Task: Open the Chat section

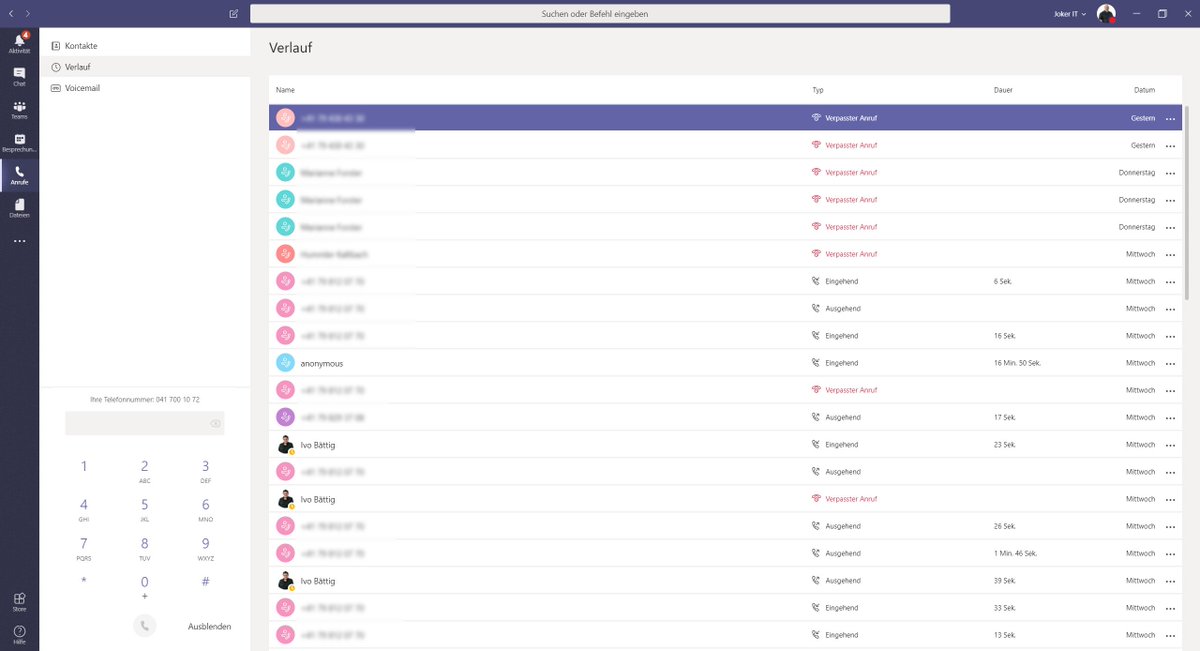Action: tap(18, 77)
